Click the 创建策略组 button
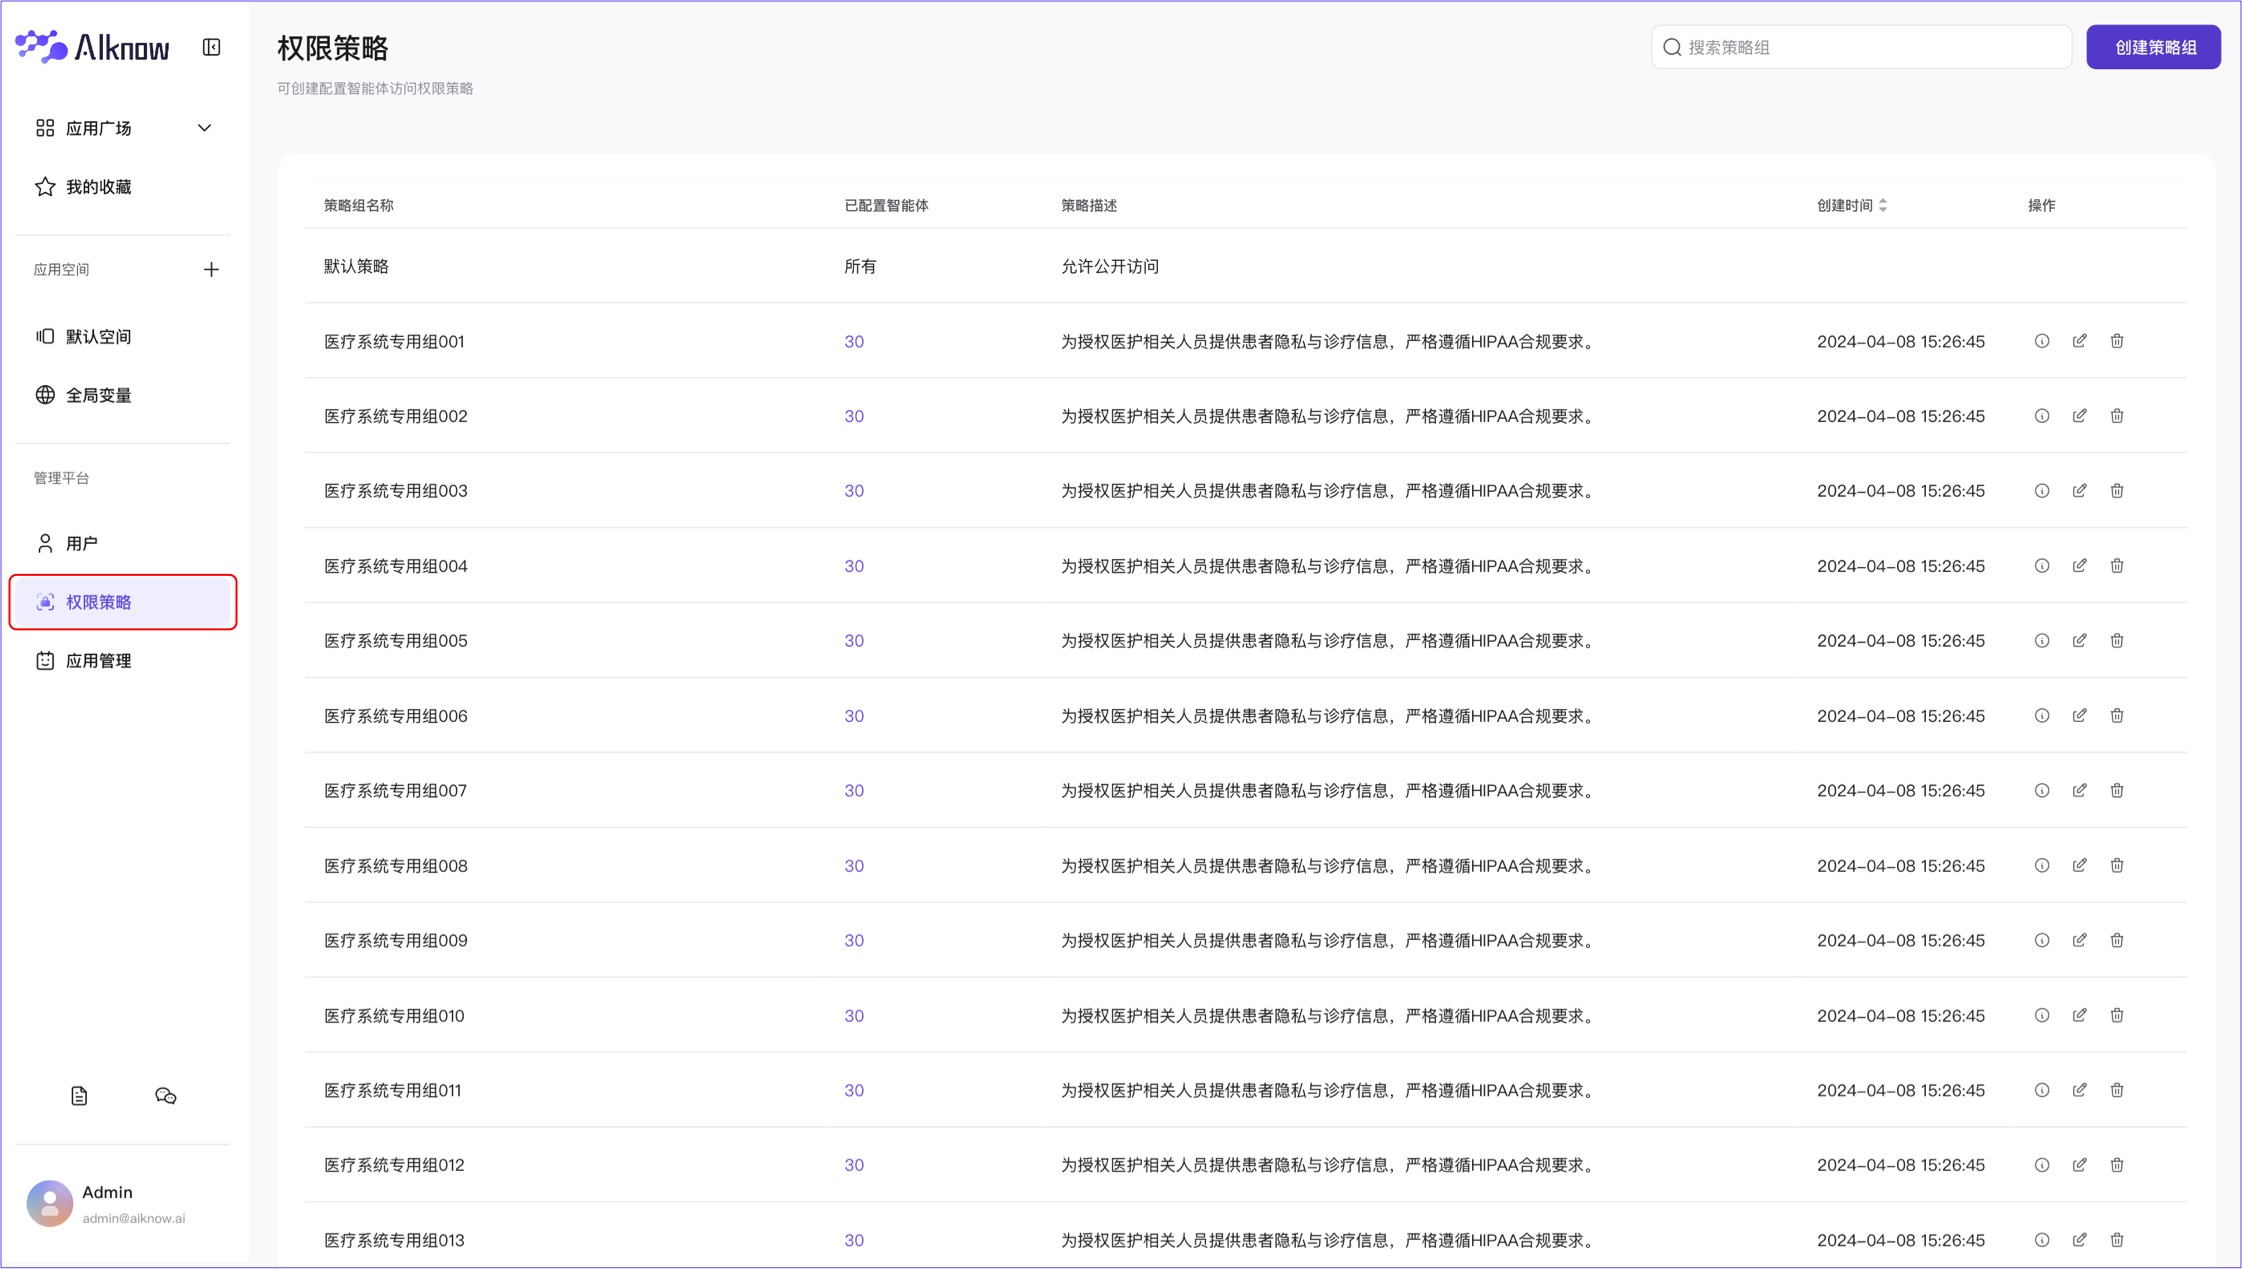 2153,47
